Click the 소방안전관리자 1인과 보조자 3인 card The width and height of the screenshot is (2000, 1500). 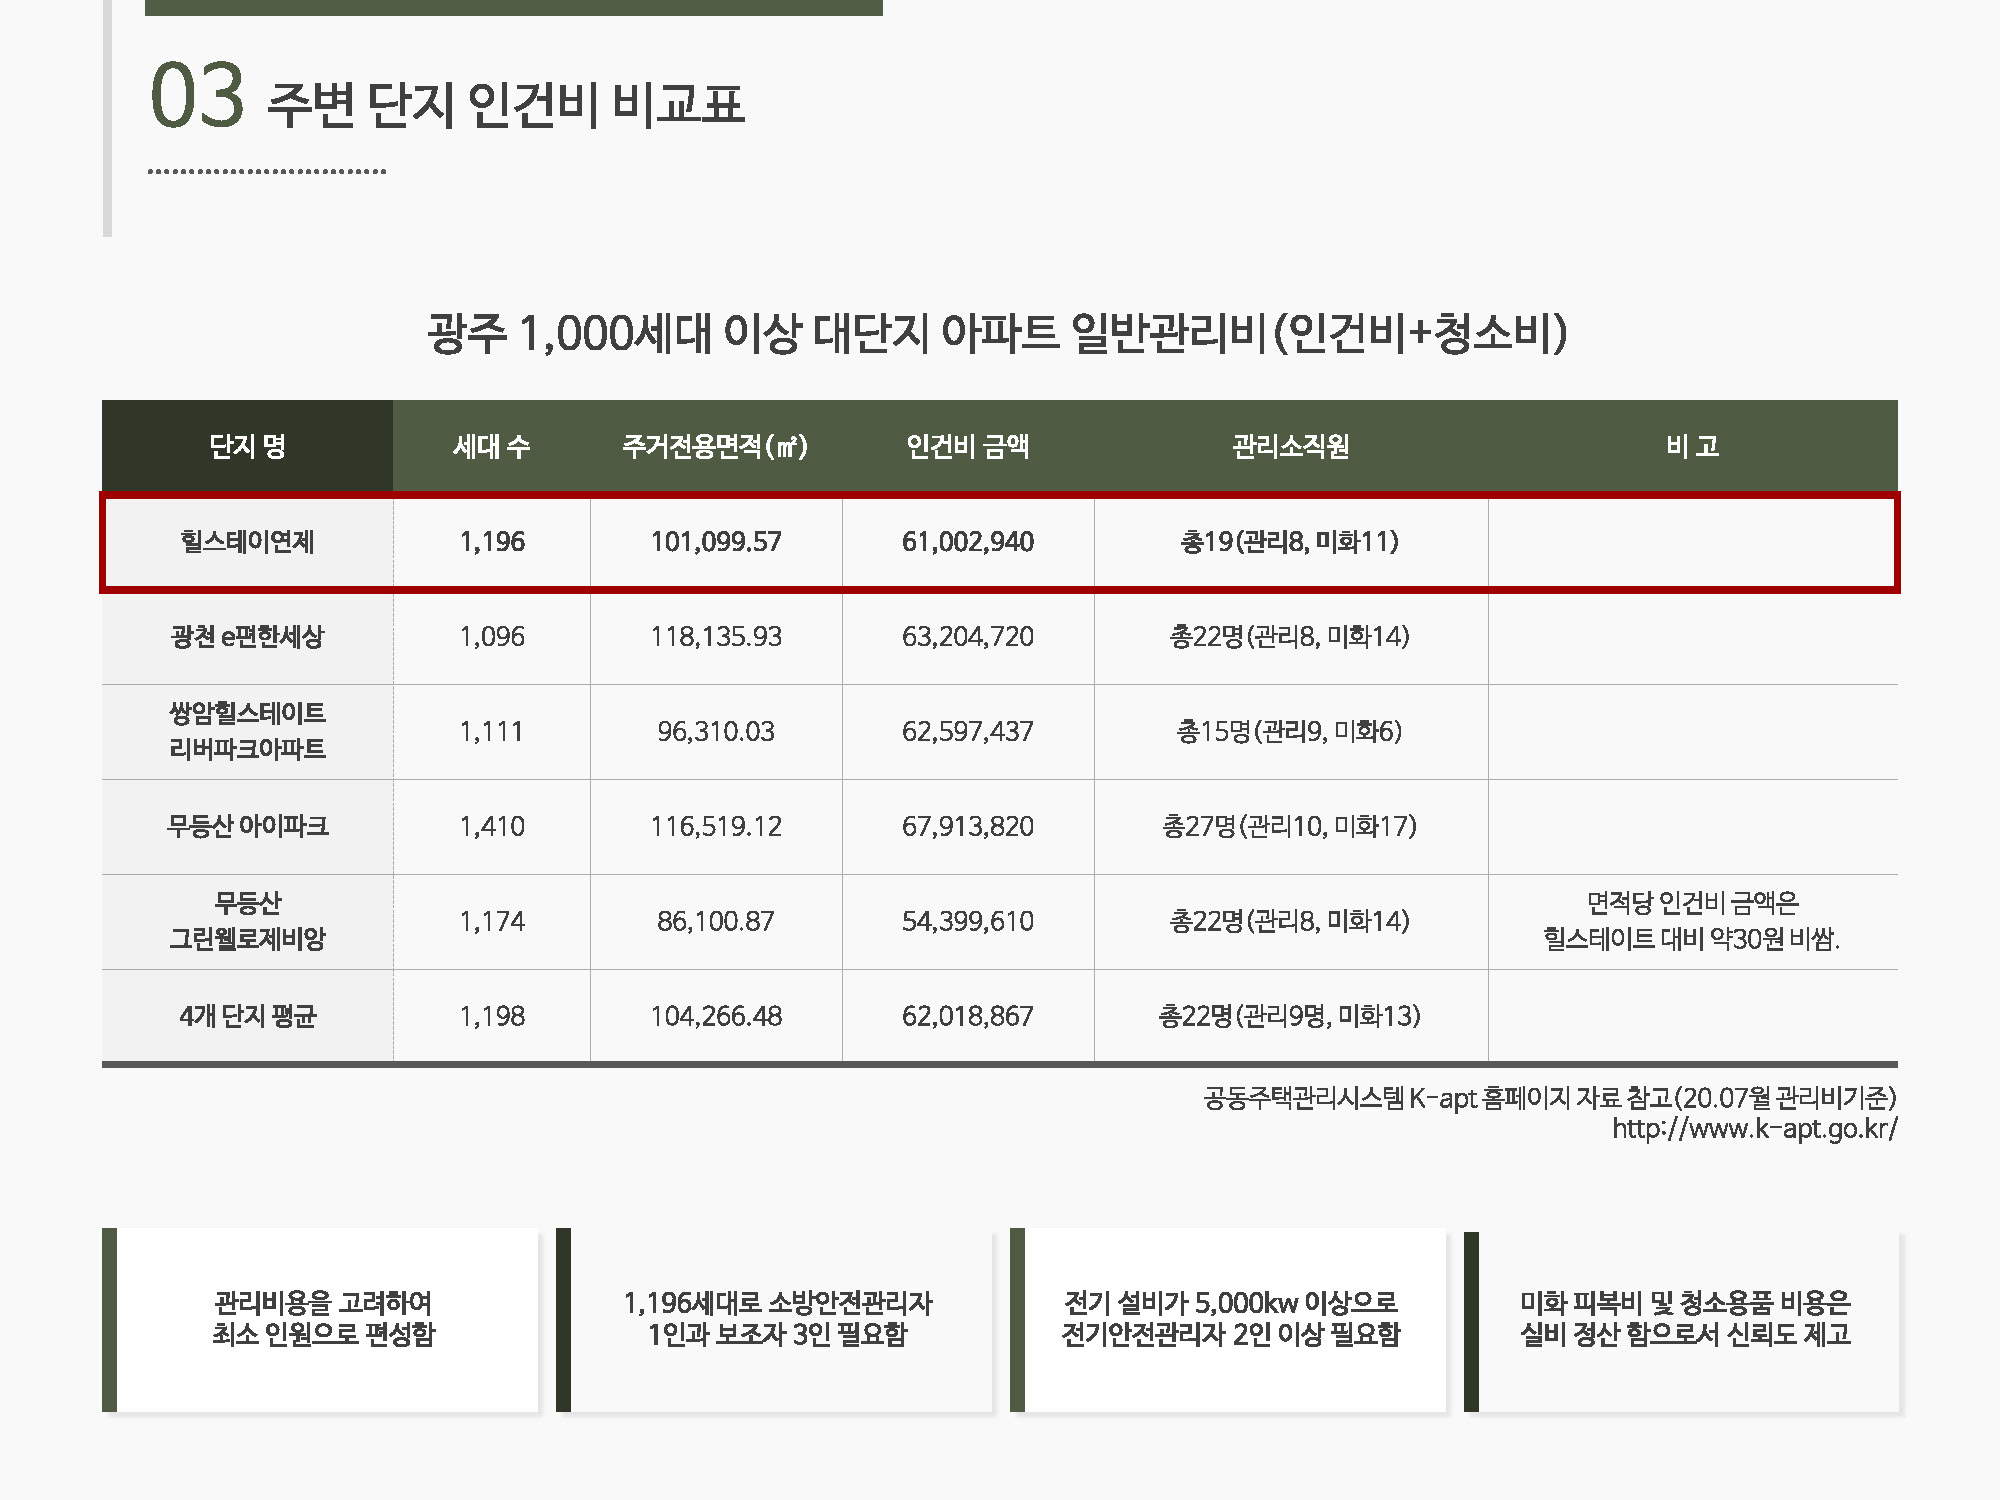click(777, 1319)
